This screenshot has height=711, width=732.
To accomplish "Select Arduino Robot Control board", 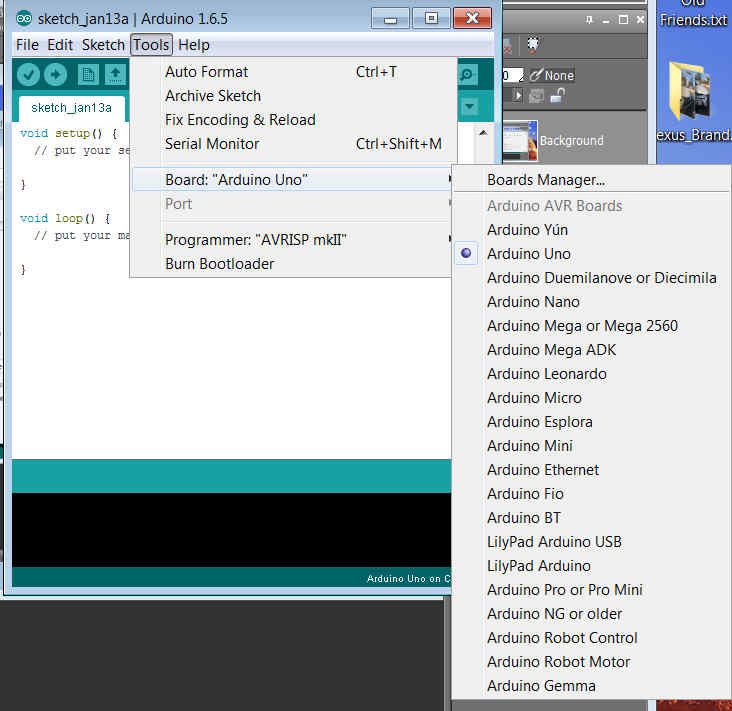I will coord(591,638).
